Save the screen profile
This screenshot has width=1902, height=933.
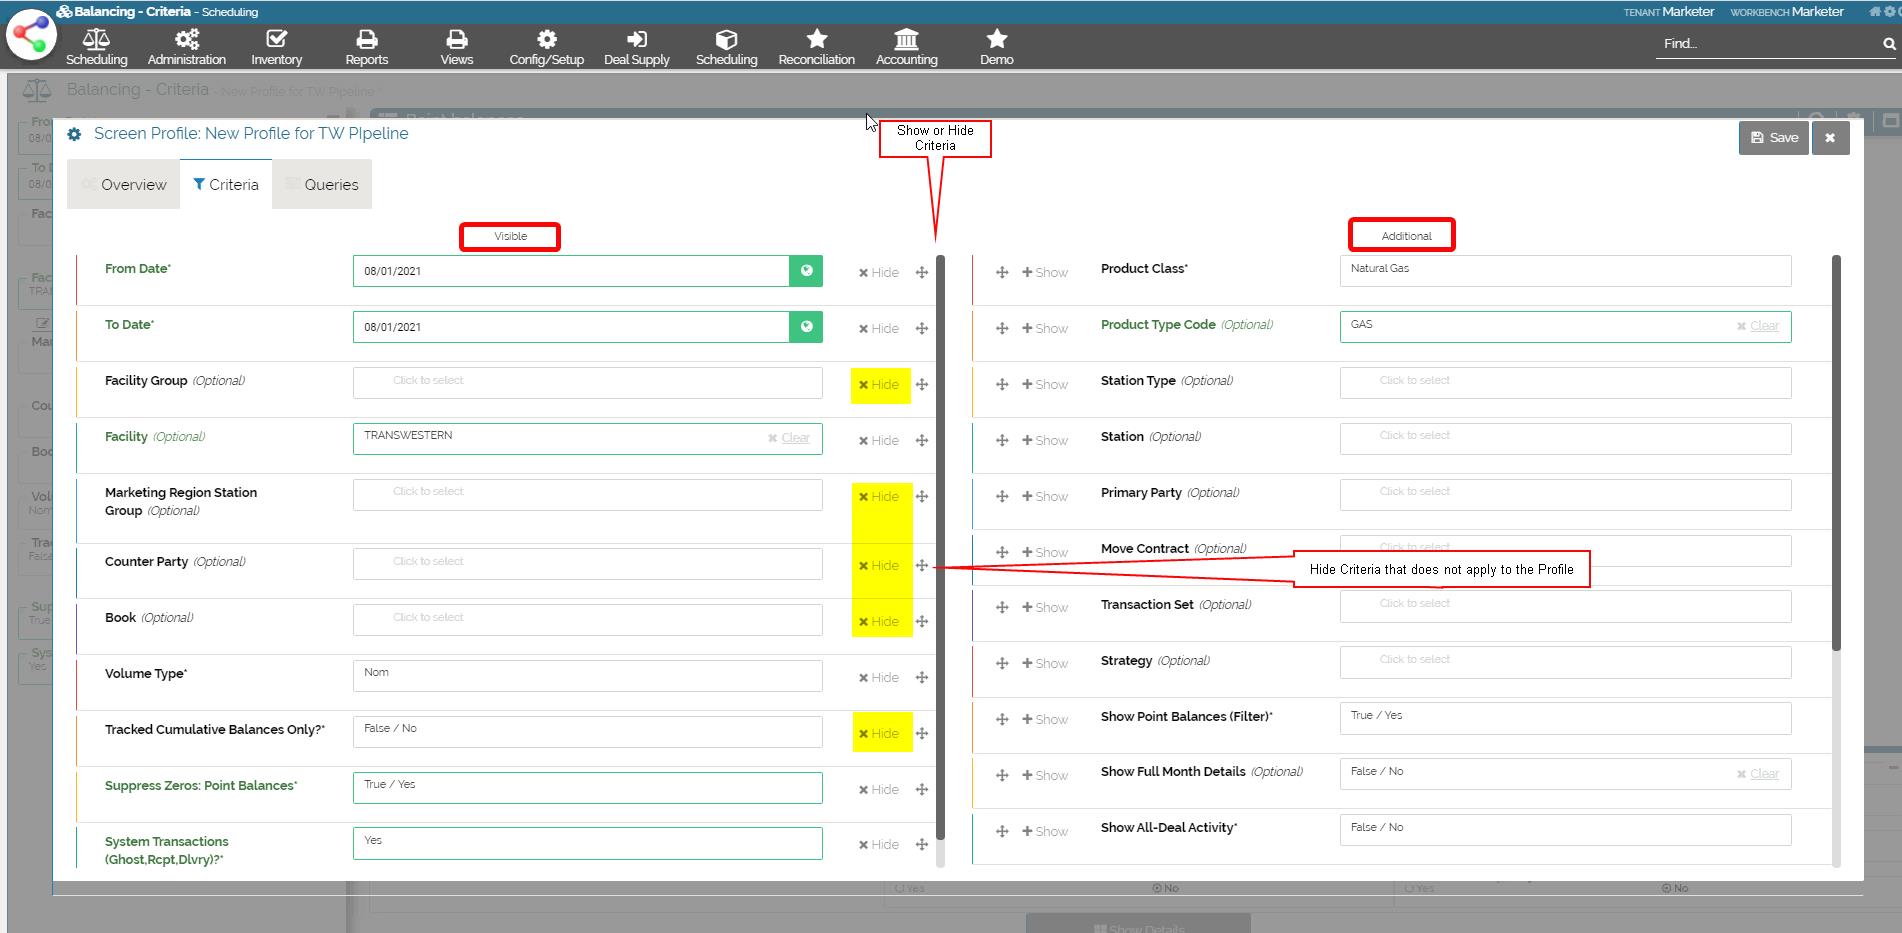[1773, 138]
